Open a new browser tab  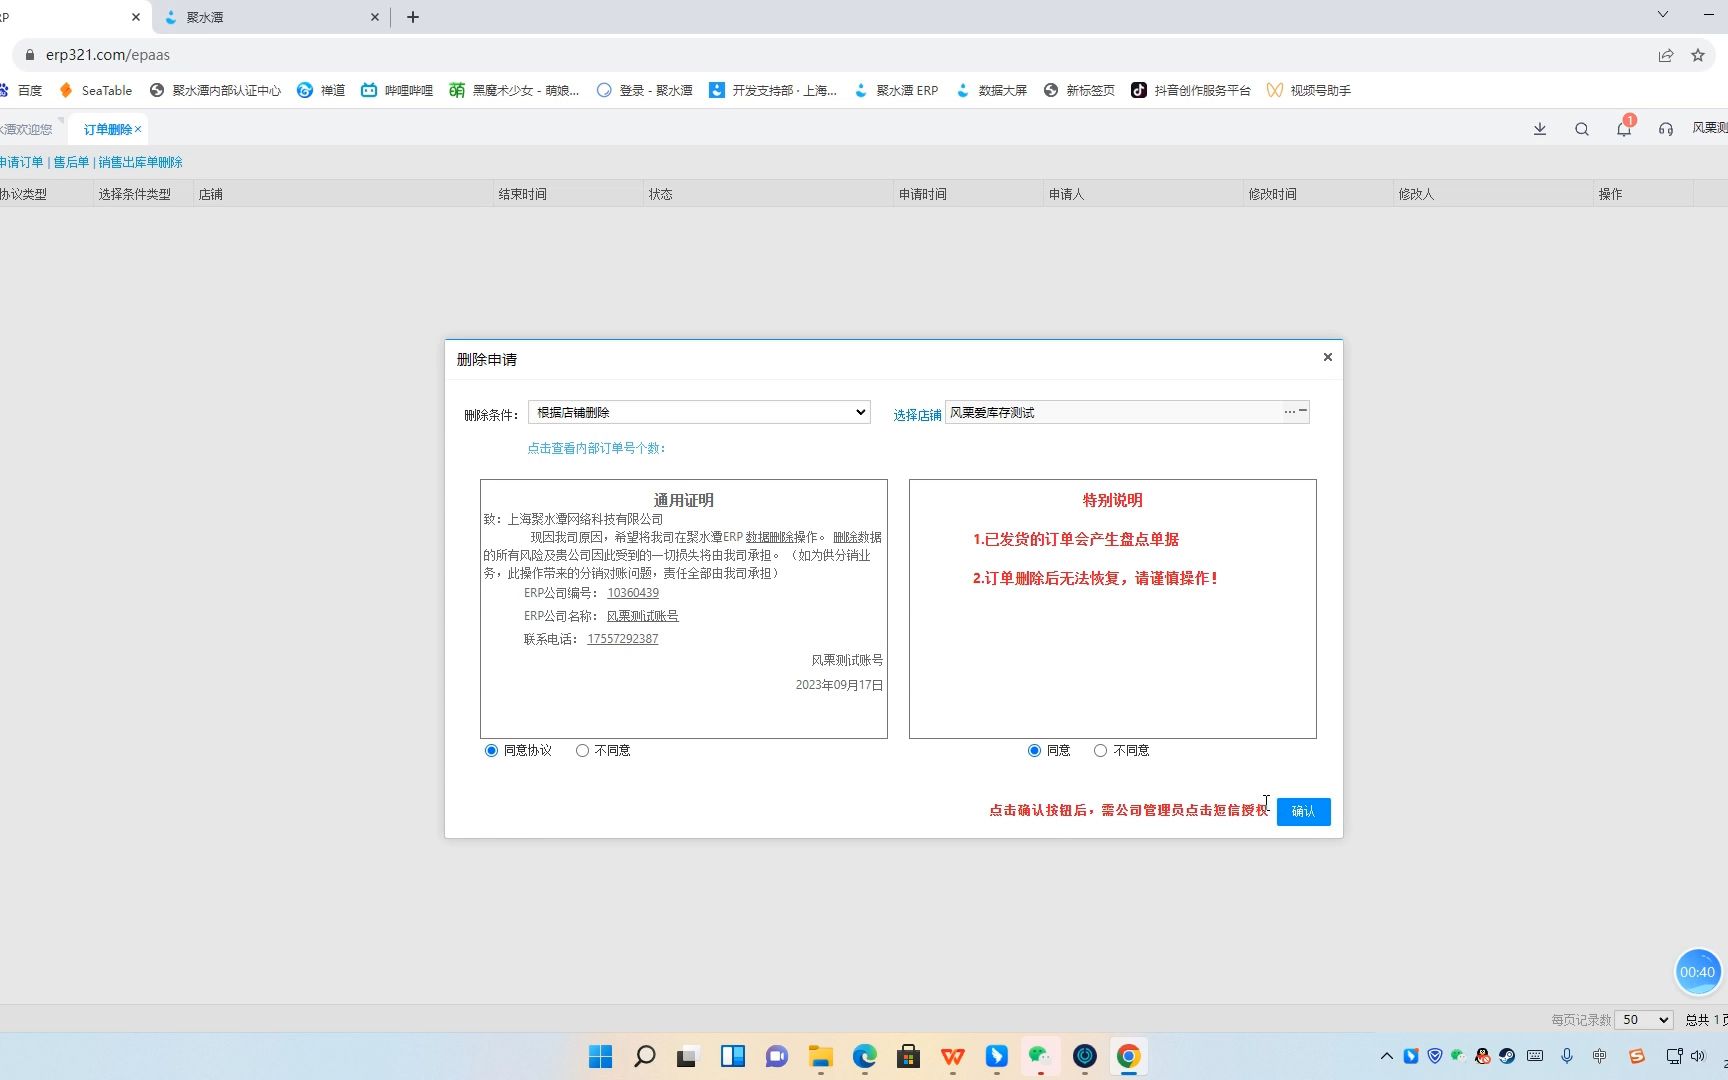point(413,17)
